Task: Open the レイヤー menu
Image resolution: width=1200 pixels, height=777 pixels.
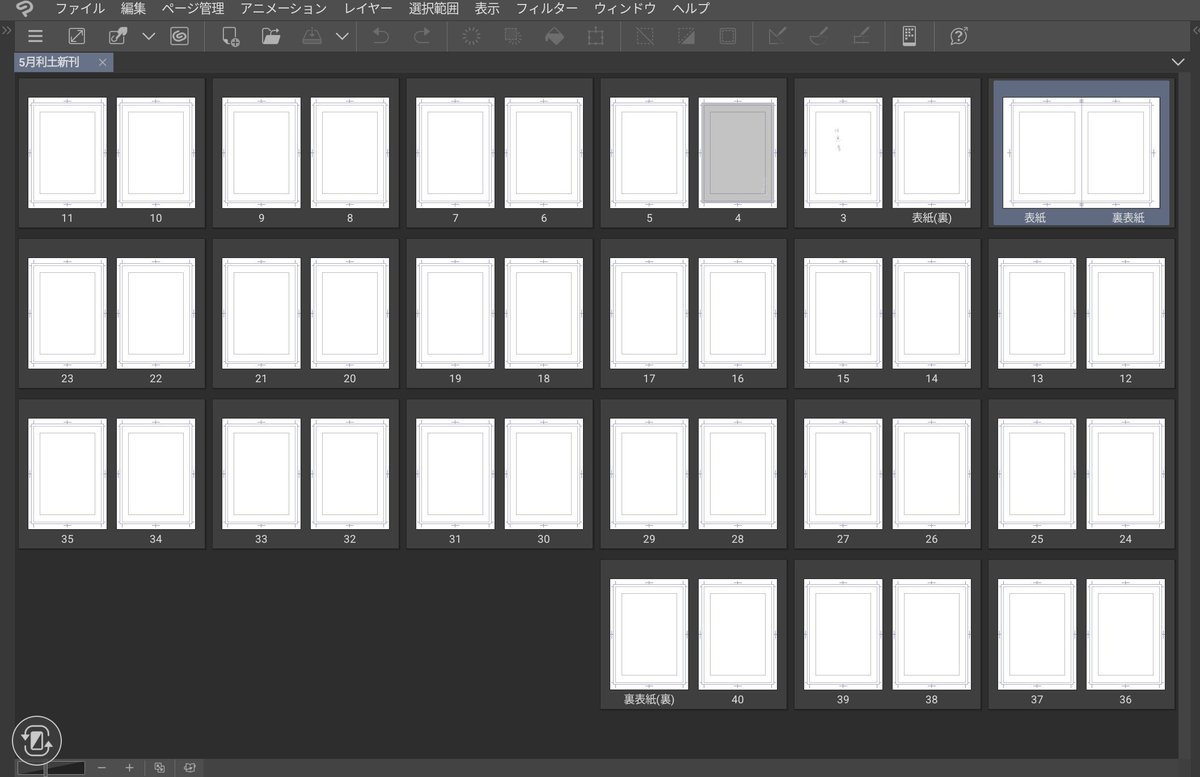Action: 368,8
